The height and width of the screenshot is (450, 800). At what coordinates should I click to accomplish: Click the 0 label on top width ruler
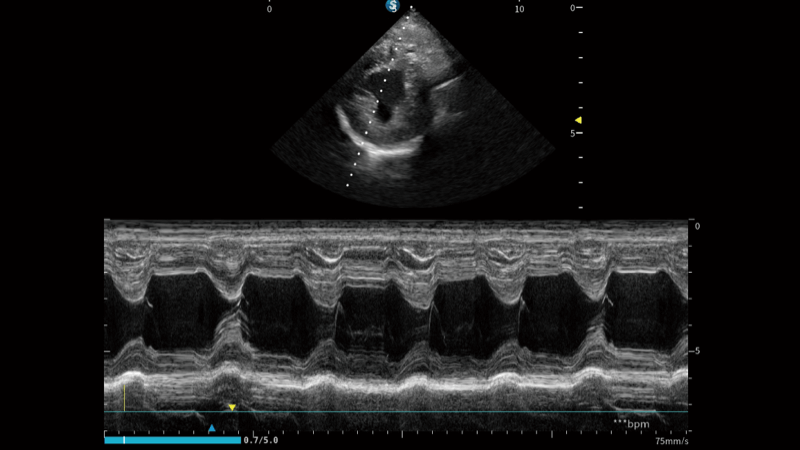coord(269,8)
